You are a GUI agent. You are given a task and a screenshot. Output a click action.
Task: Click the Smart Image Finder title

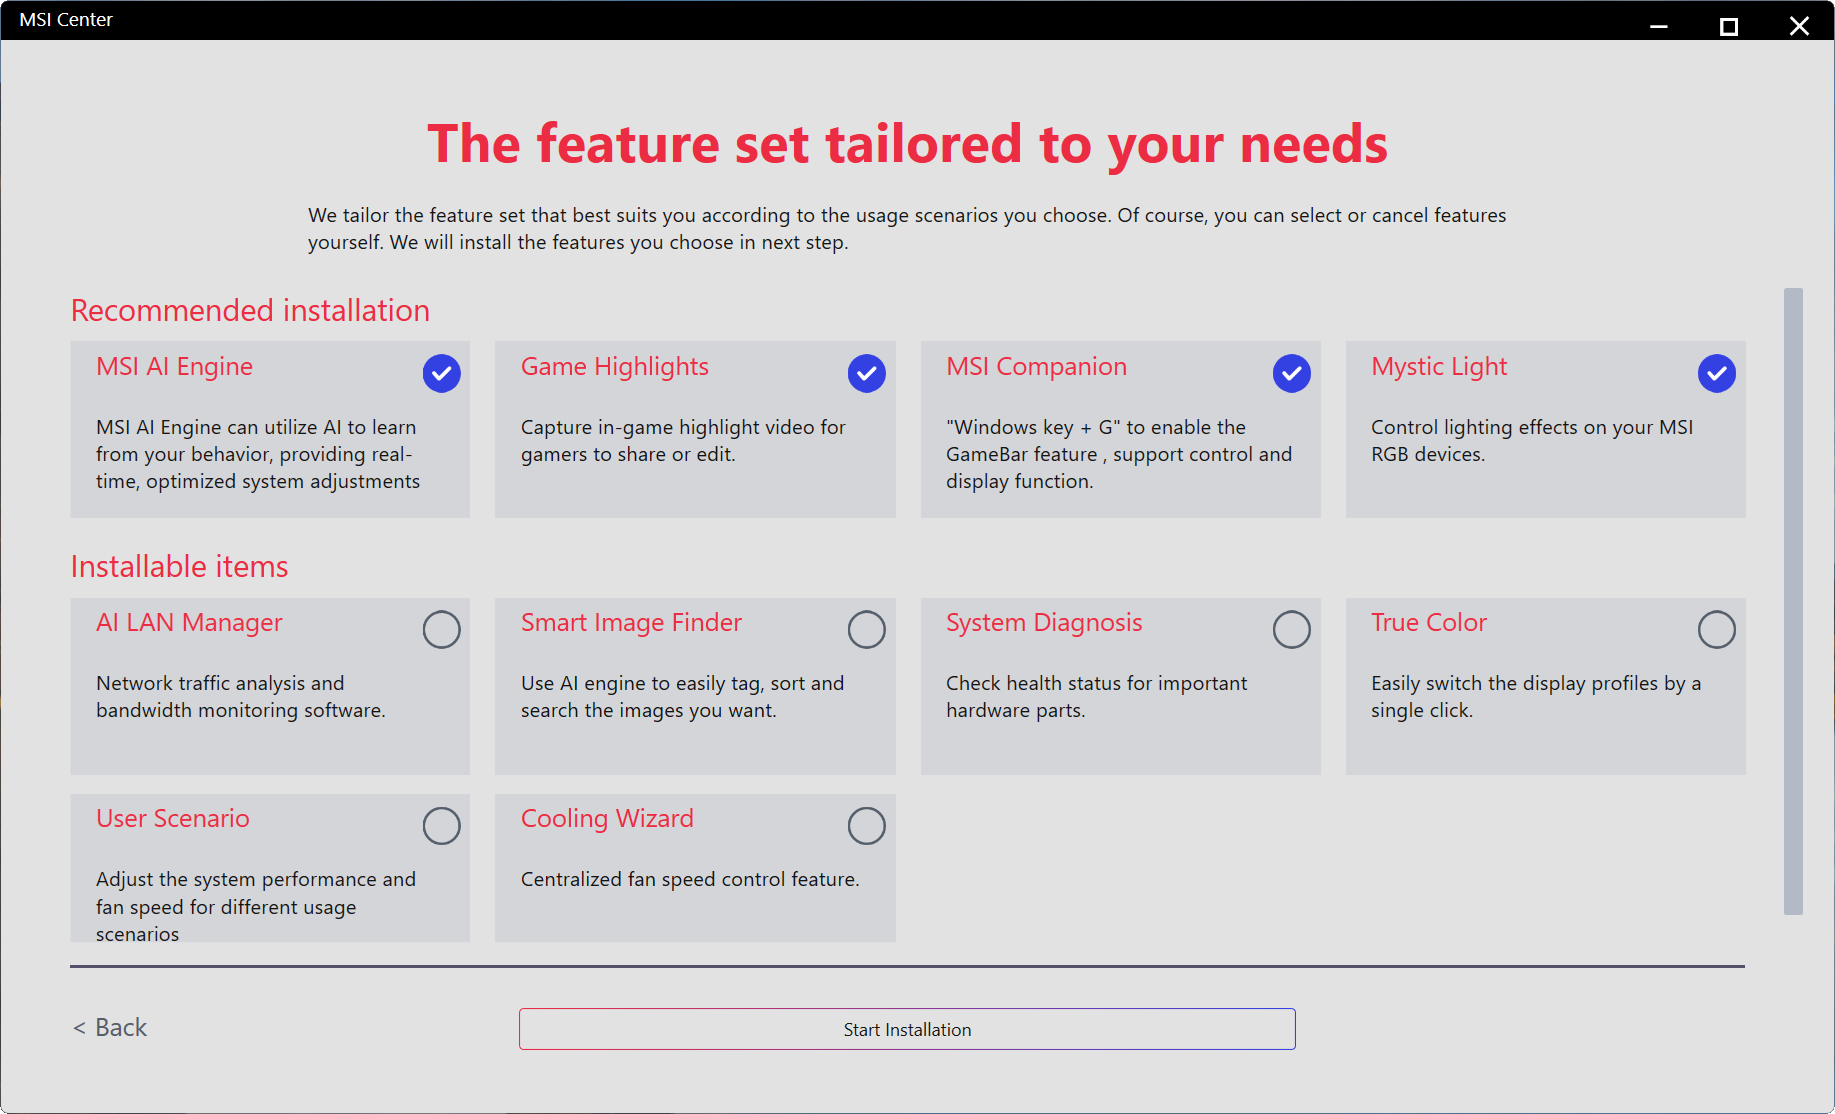[631, 622]
